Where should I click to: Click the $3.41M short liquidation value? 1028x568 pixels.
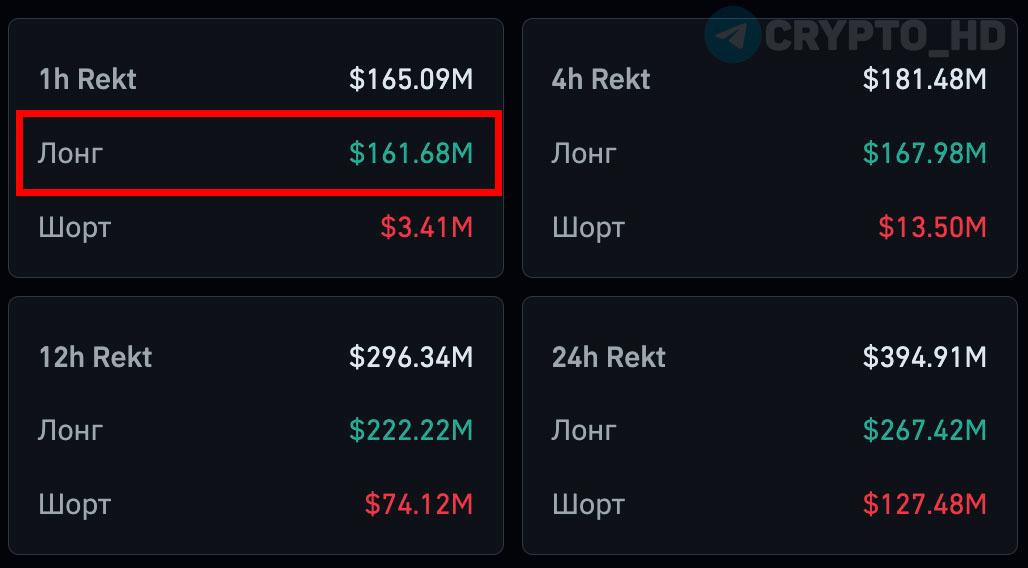point(427,227)
